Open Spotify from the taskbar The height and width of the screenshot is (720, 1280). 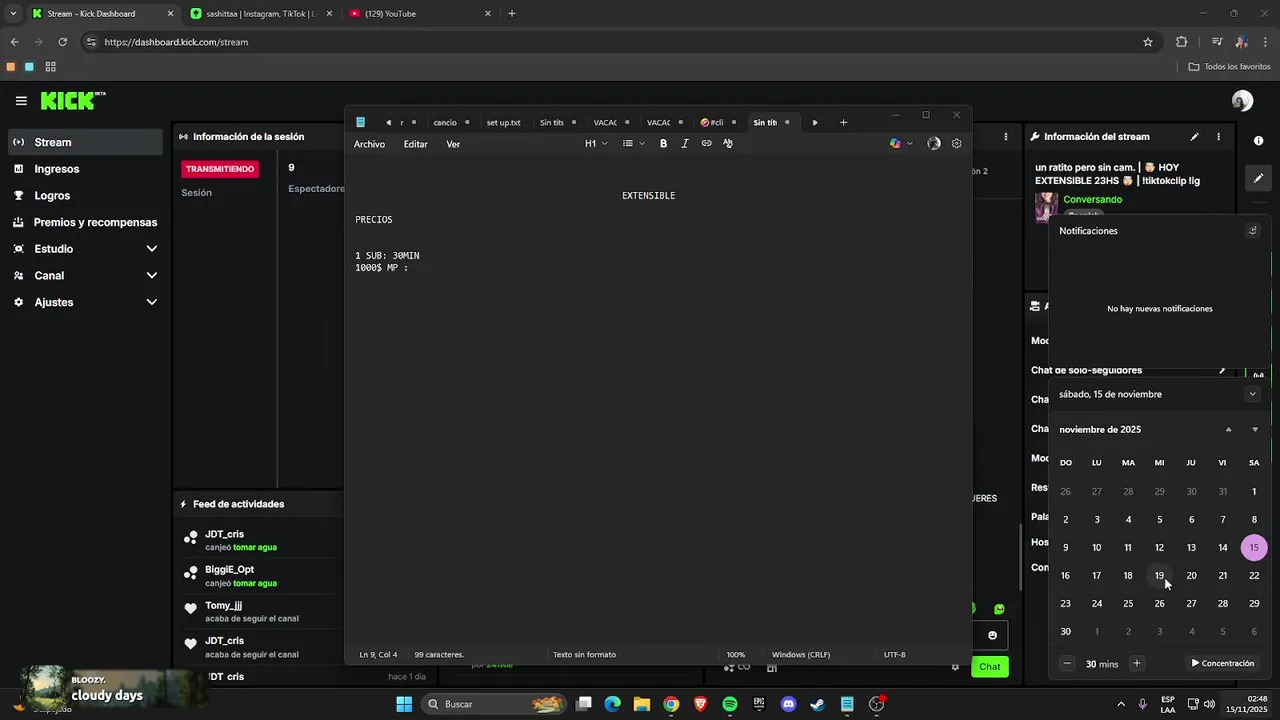tap(730, 704)
